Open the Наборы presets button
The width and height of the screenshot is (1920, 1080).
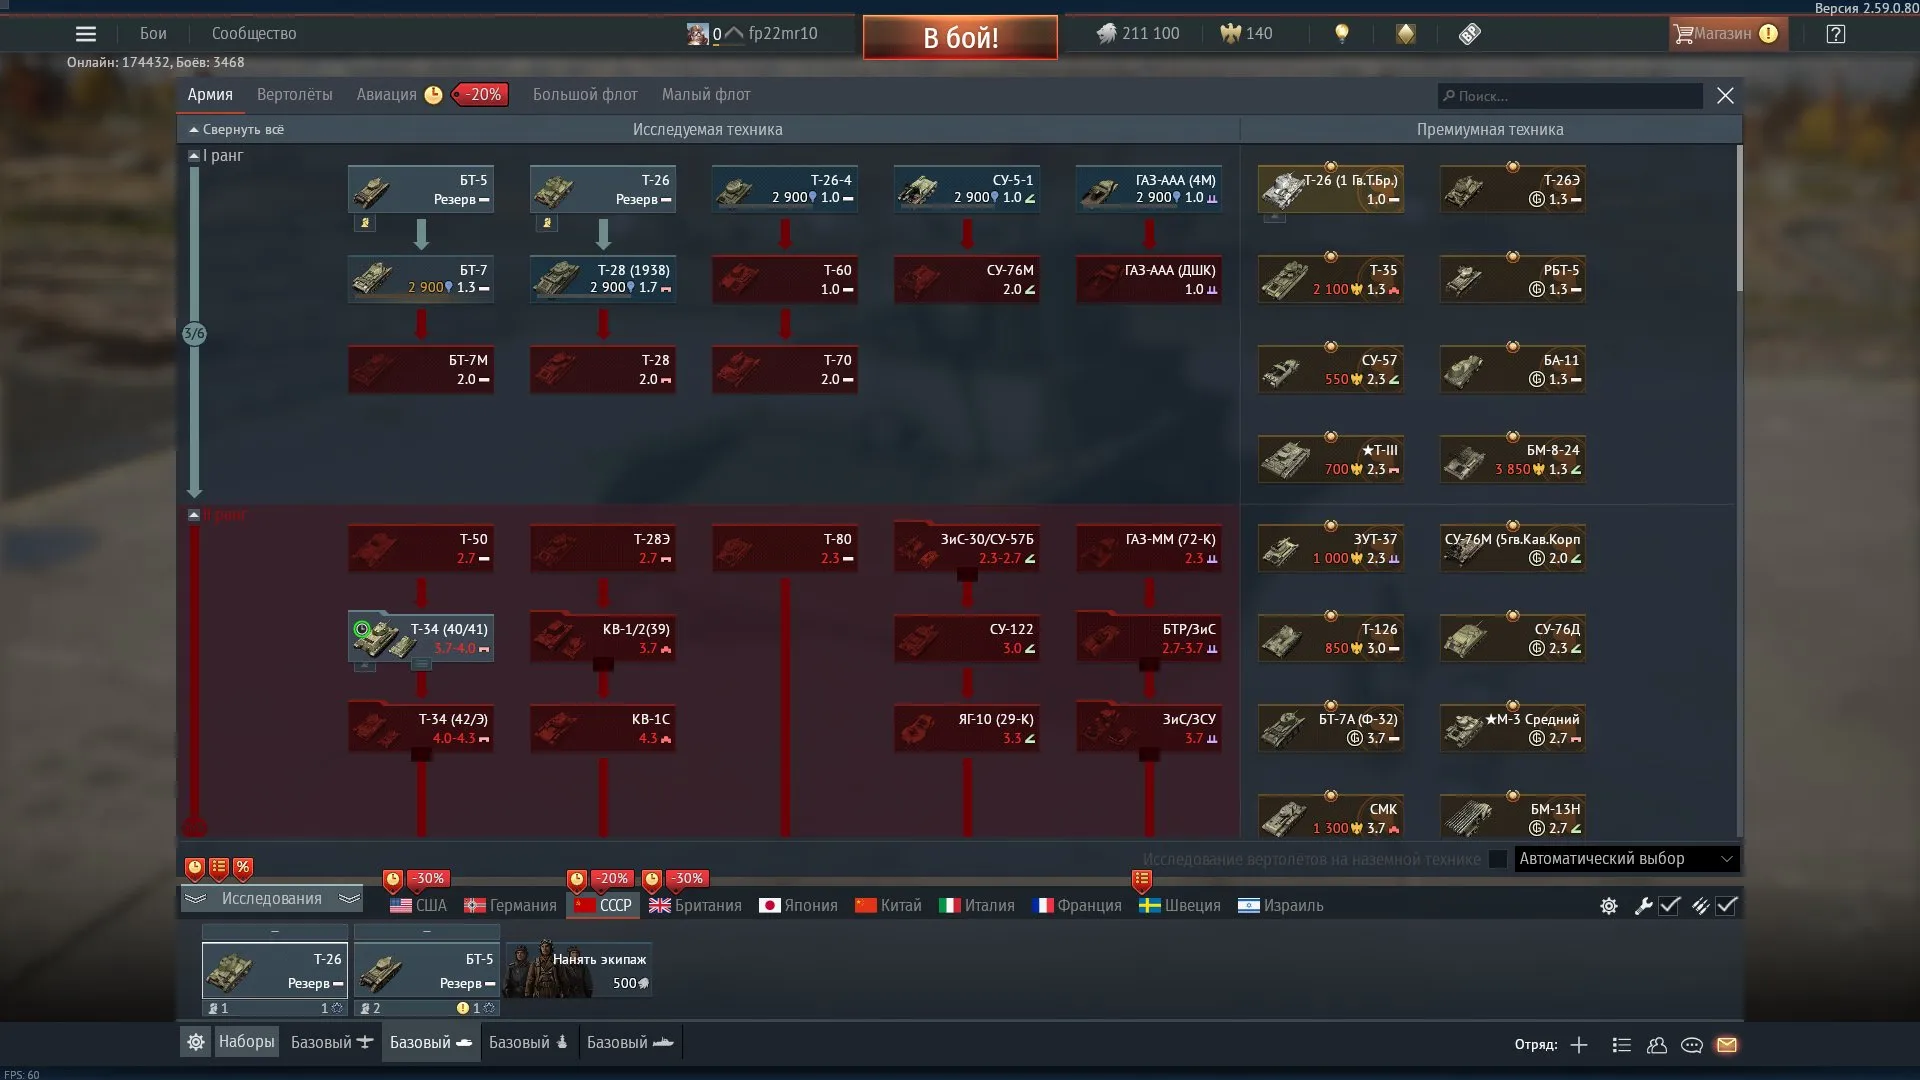pos(246,1042)
